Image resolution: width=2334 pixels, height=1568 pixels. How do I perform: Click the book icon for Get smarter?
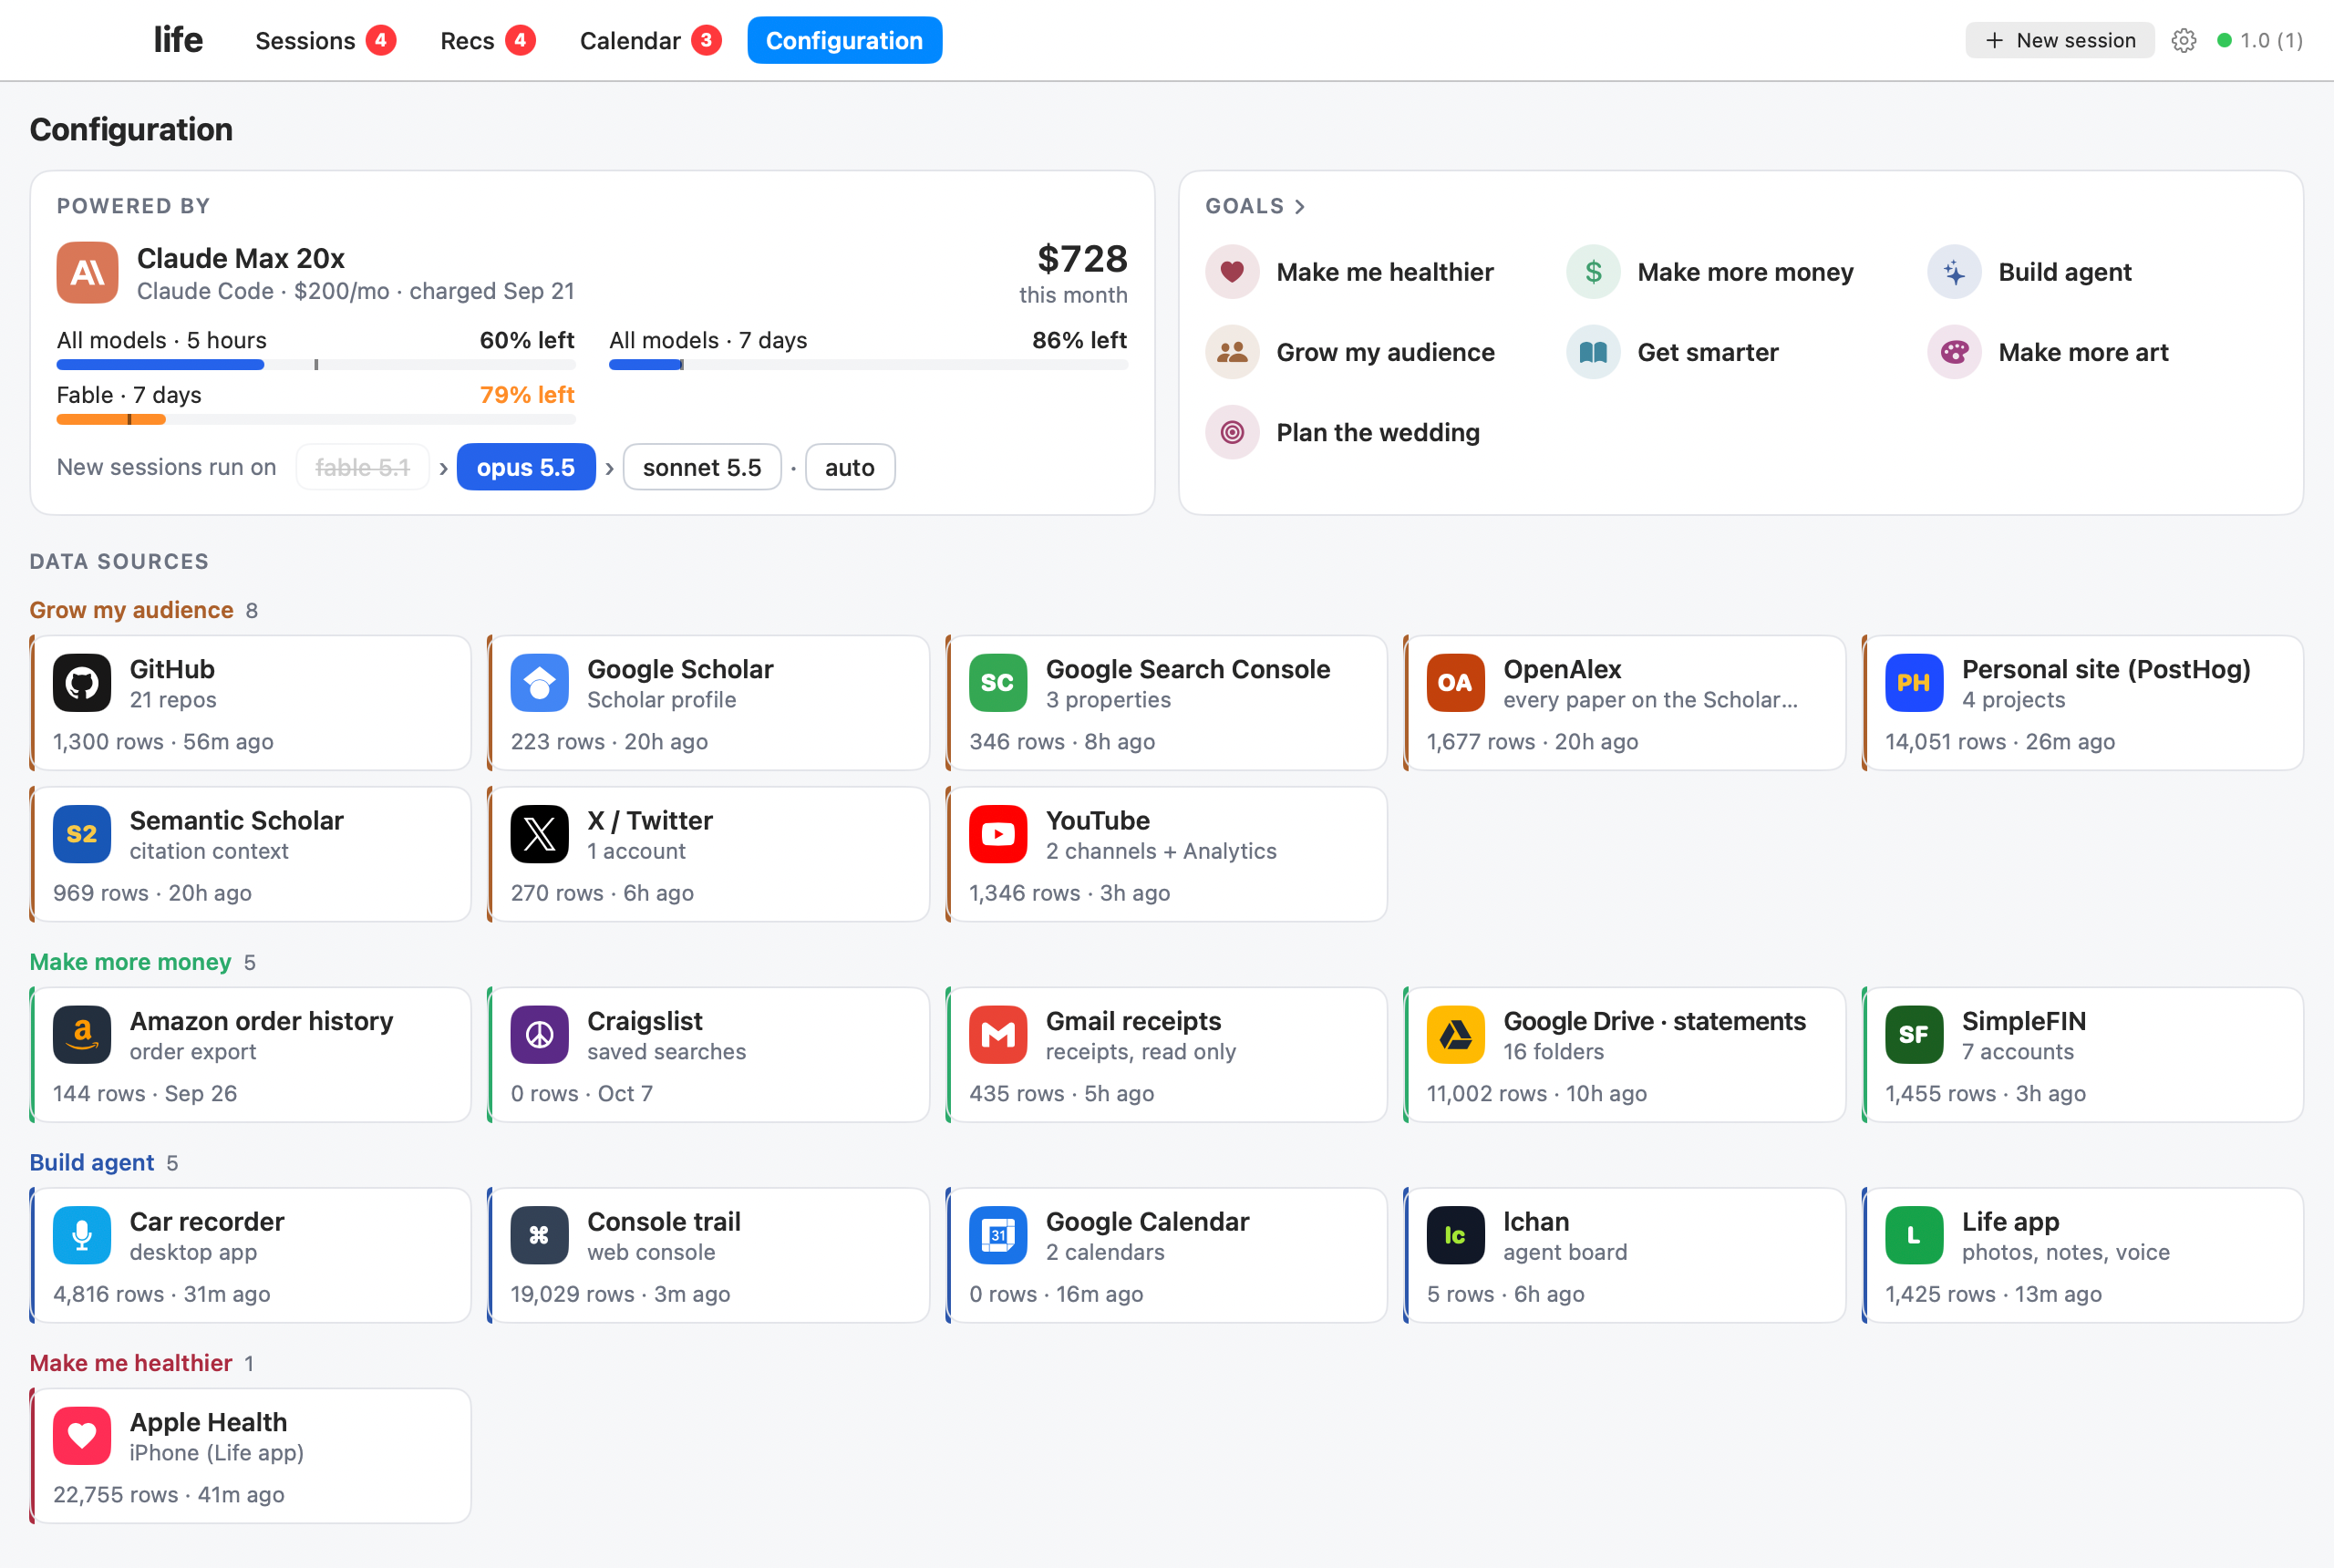[x=1593, y=352]
